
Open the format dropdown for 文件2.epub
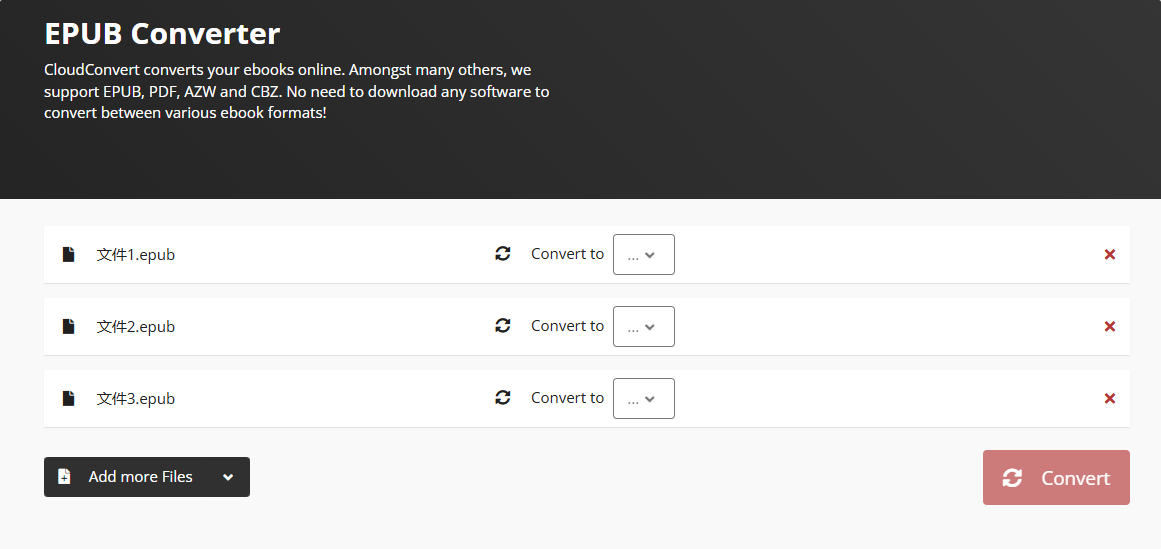point(643,326)
